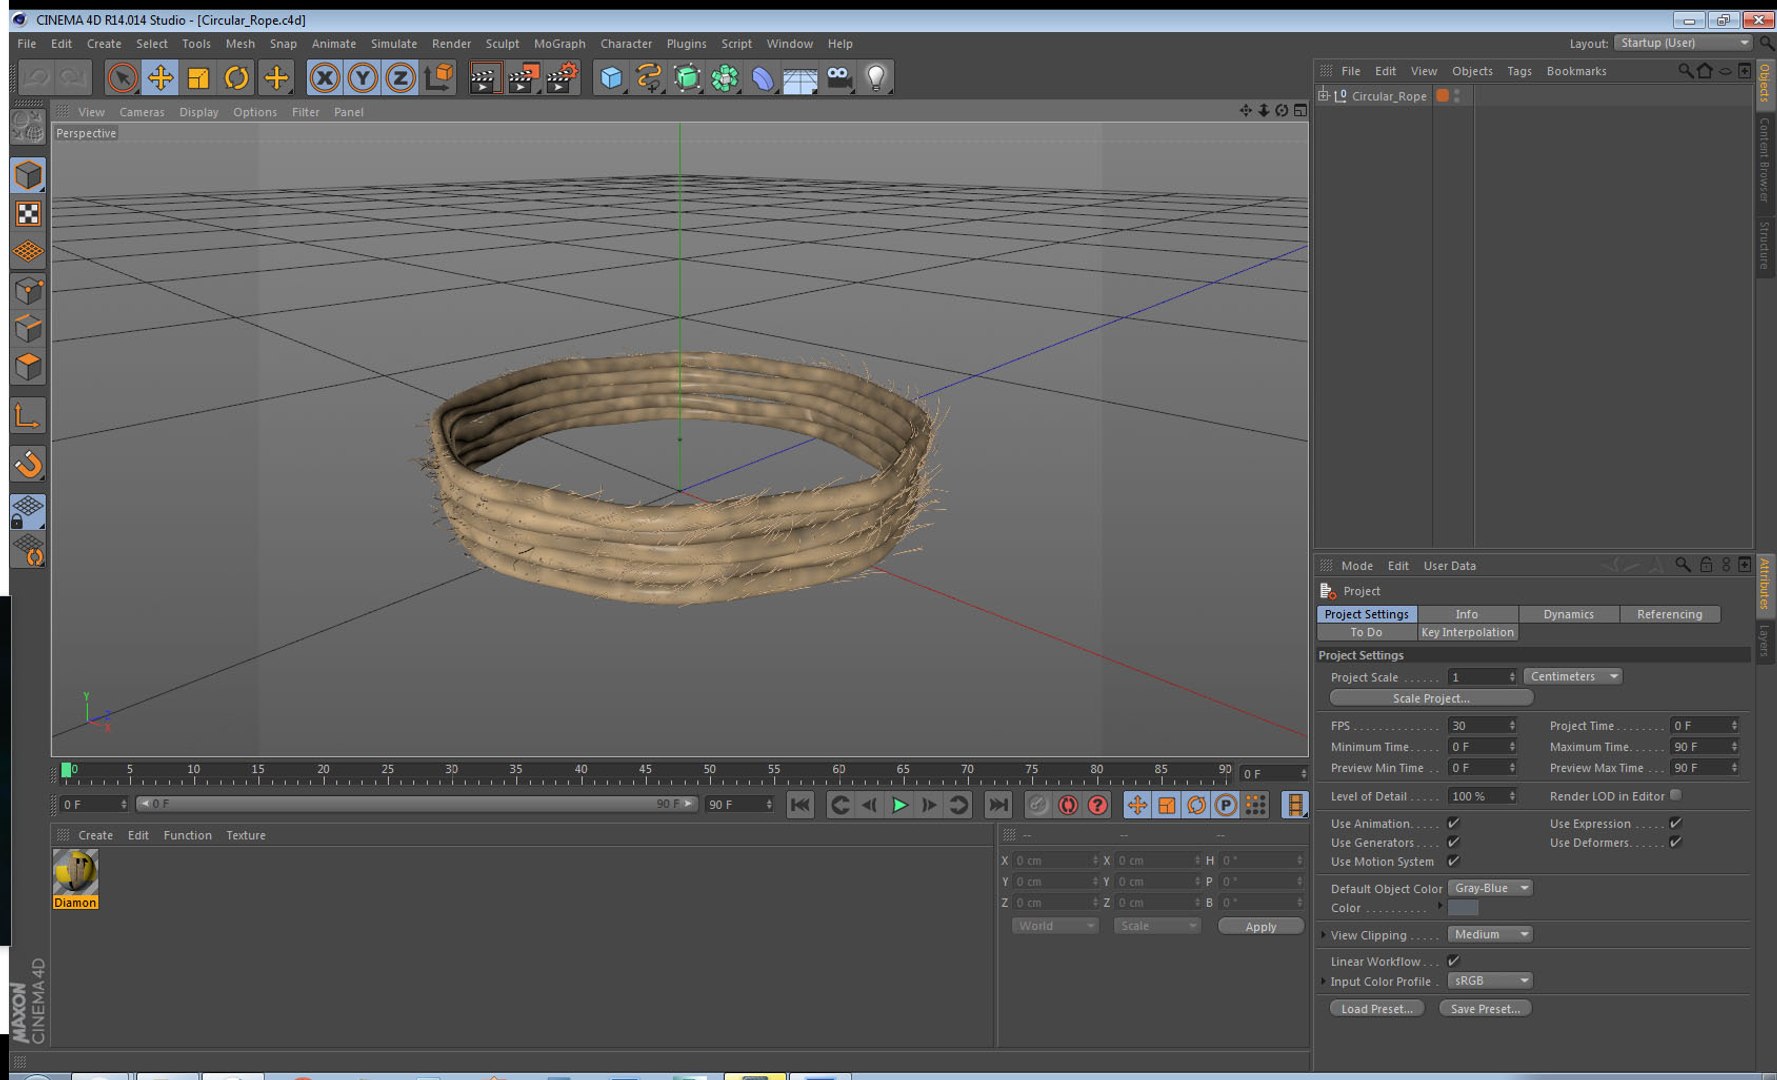Open Default Object Color Gray-Blue dropdown

point(1490,888)
